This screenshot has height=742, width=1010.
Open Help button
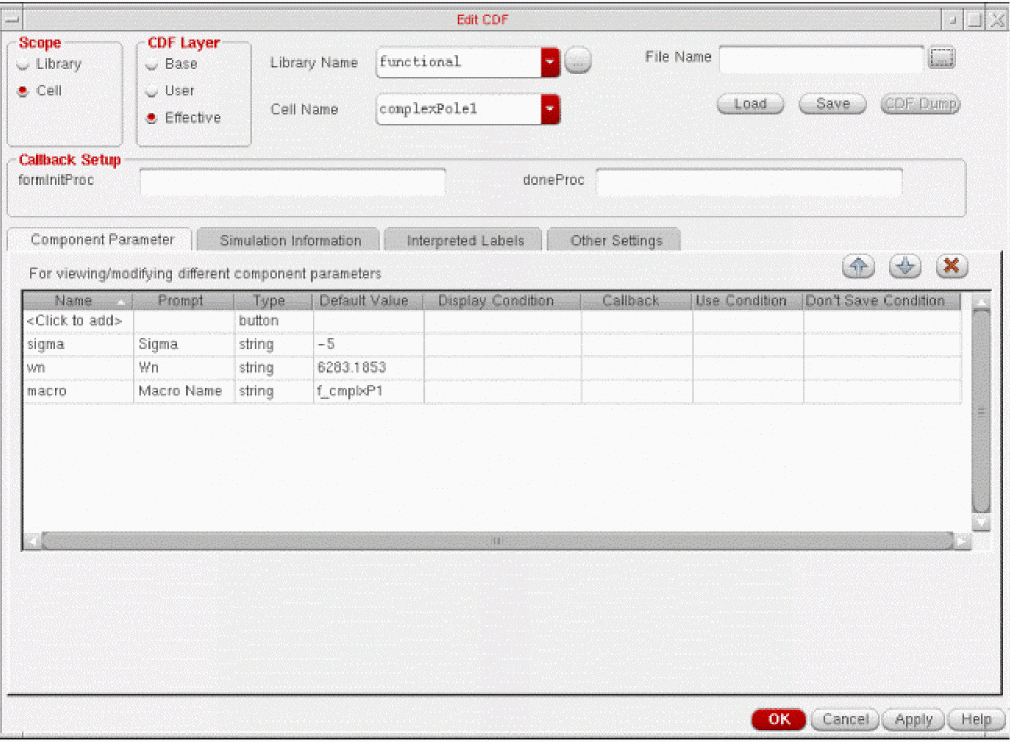pos(976,719)
